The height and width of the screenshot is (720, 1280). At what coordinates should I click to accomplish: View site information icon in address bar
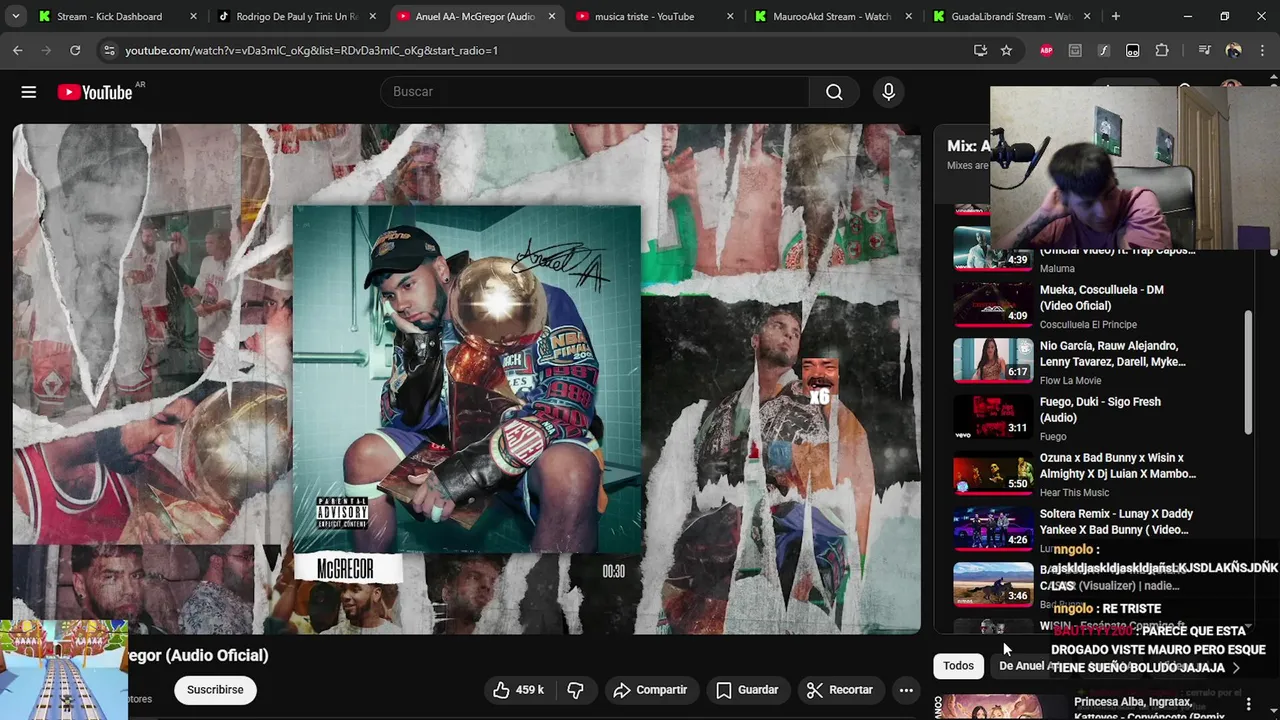pos(109,50)
